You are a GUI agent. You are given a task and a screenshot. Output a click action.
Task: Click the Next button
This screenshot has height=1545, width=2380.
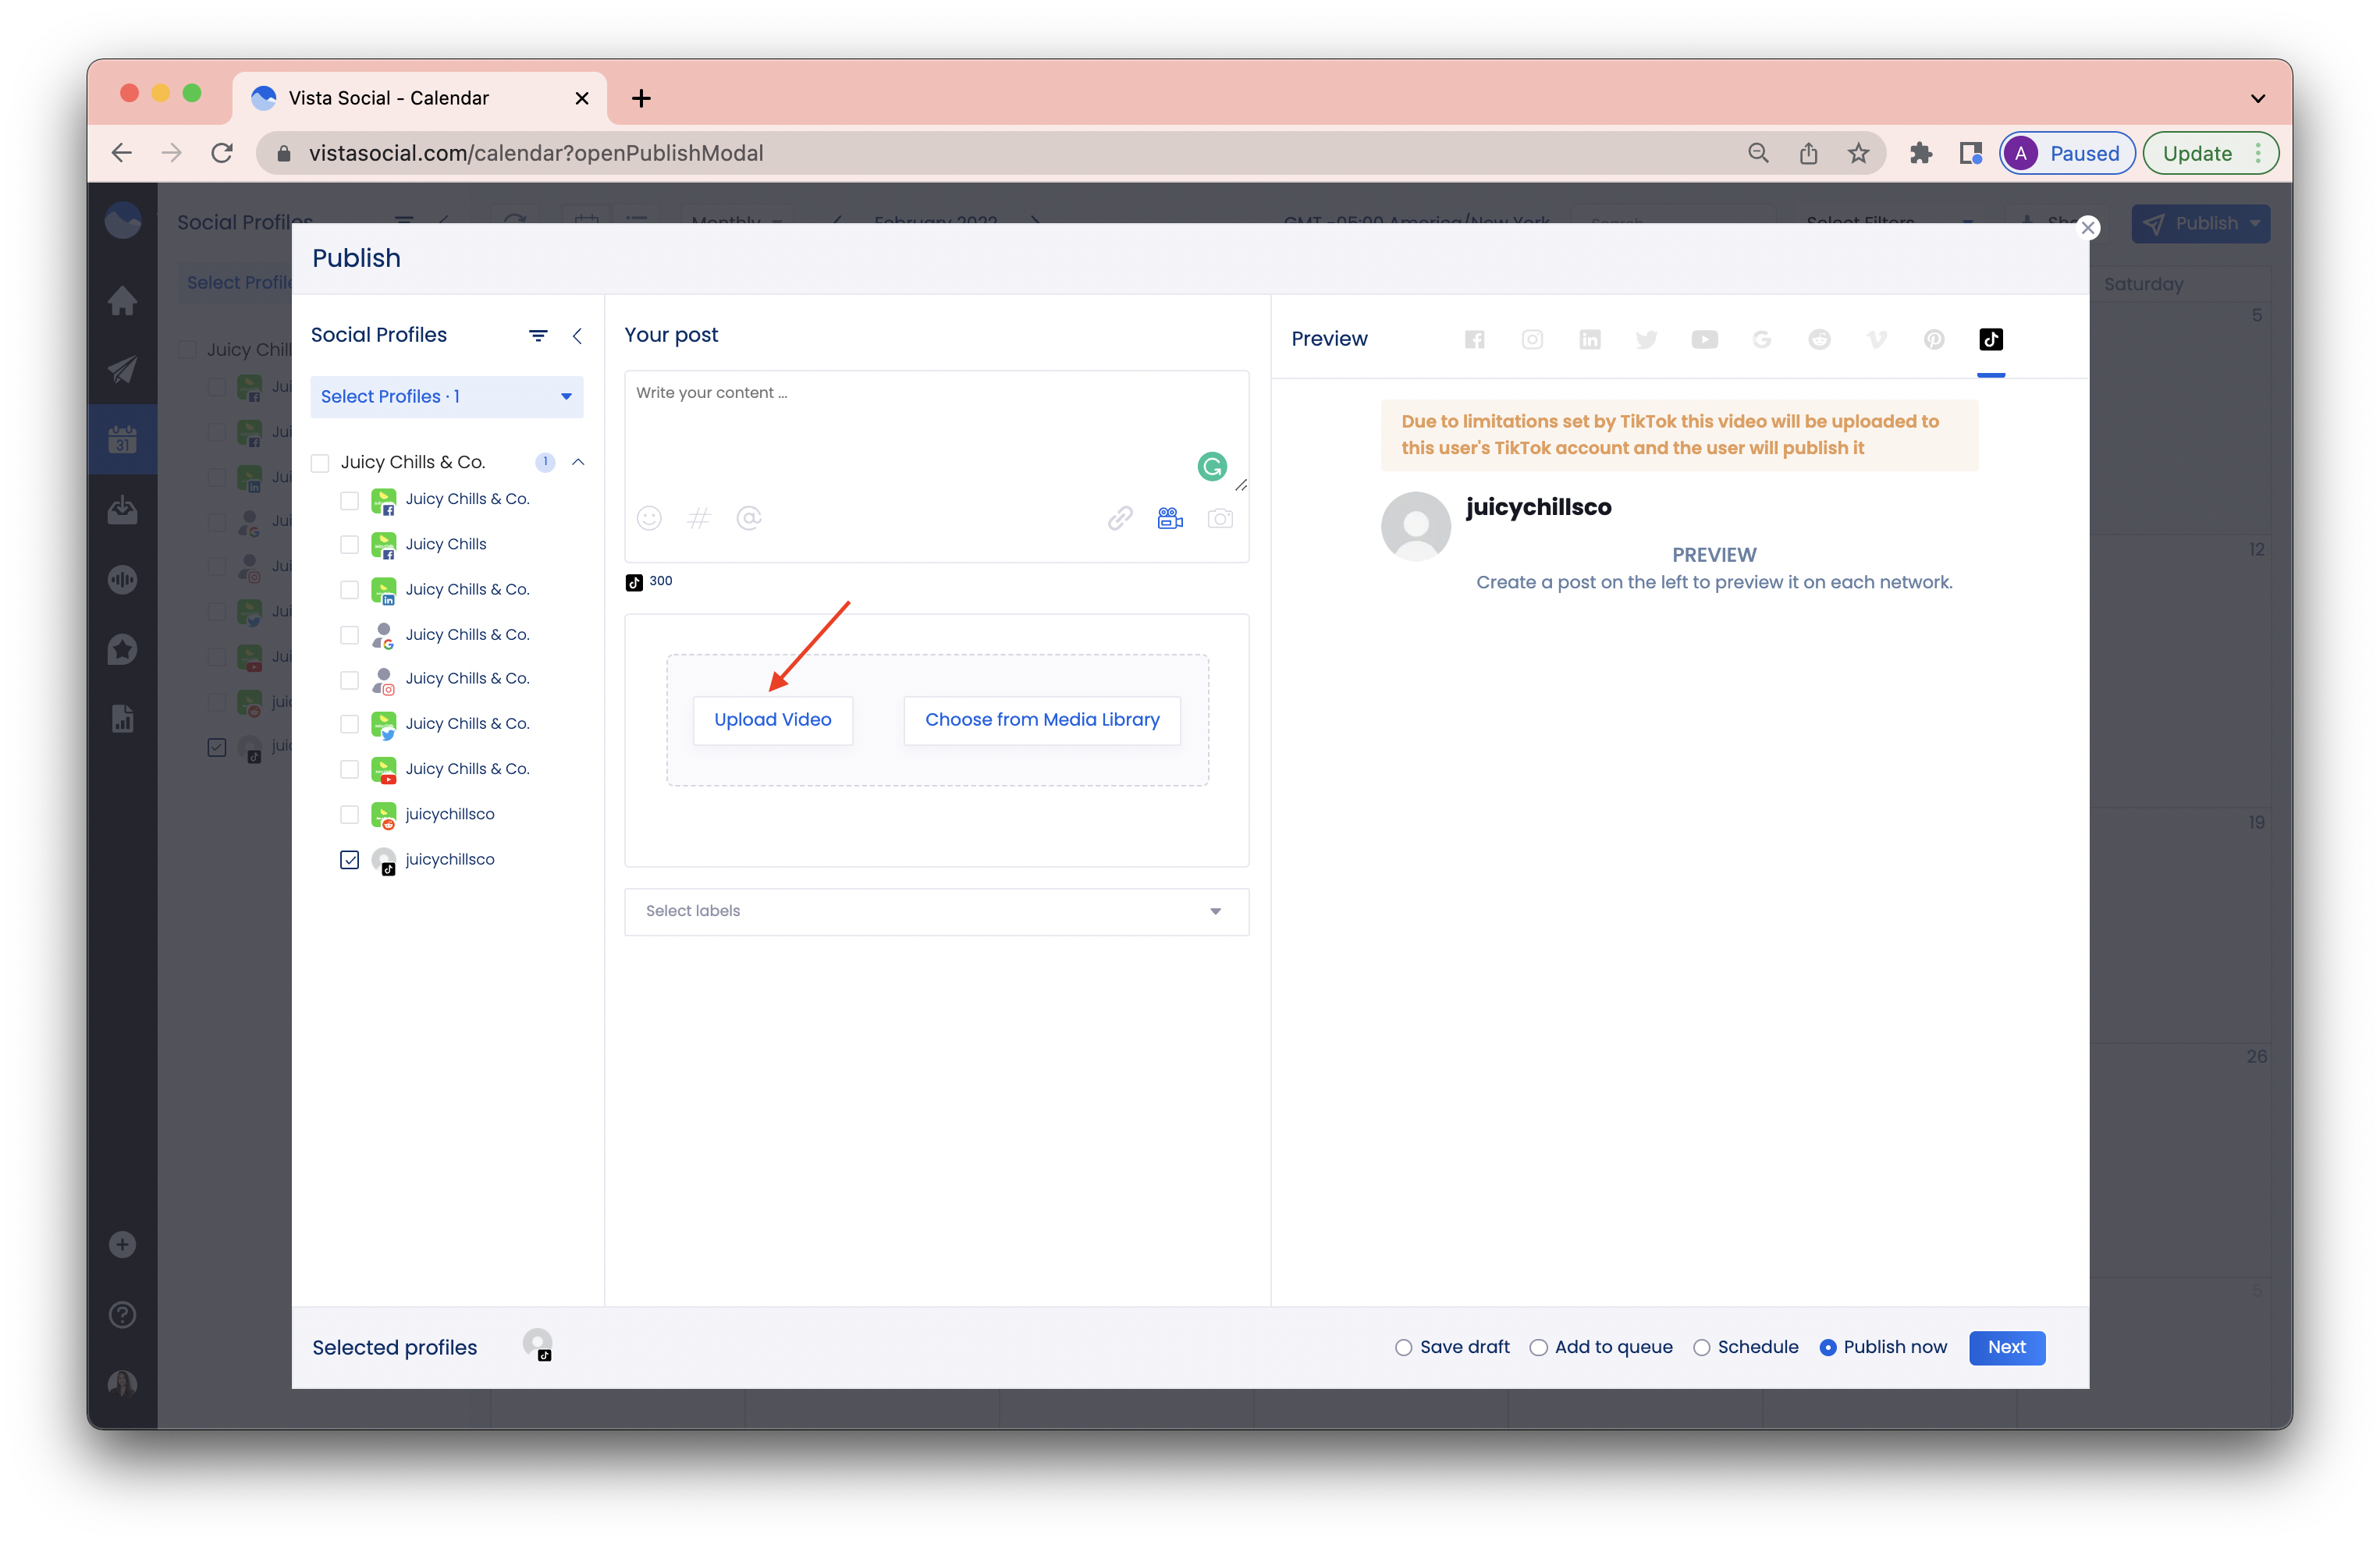coord(2006,1348)
